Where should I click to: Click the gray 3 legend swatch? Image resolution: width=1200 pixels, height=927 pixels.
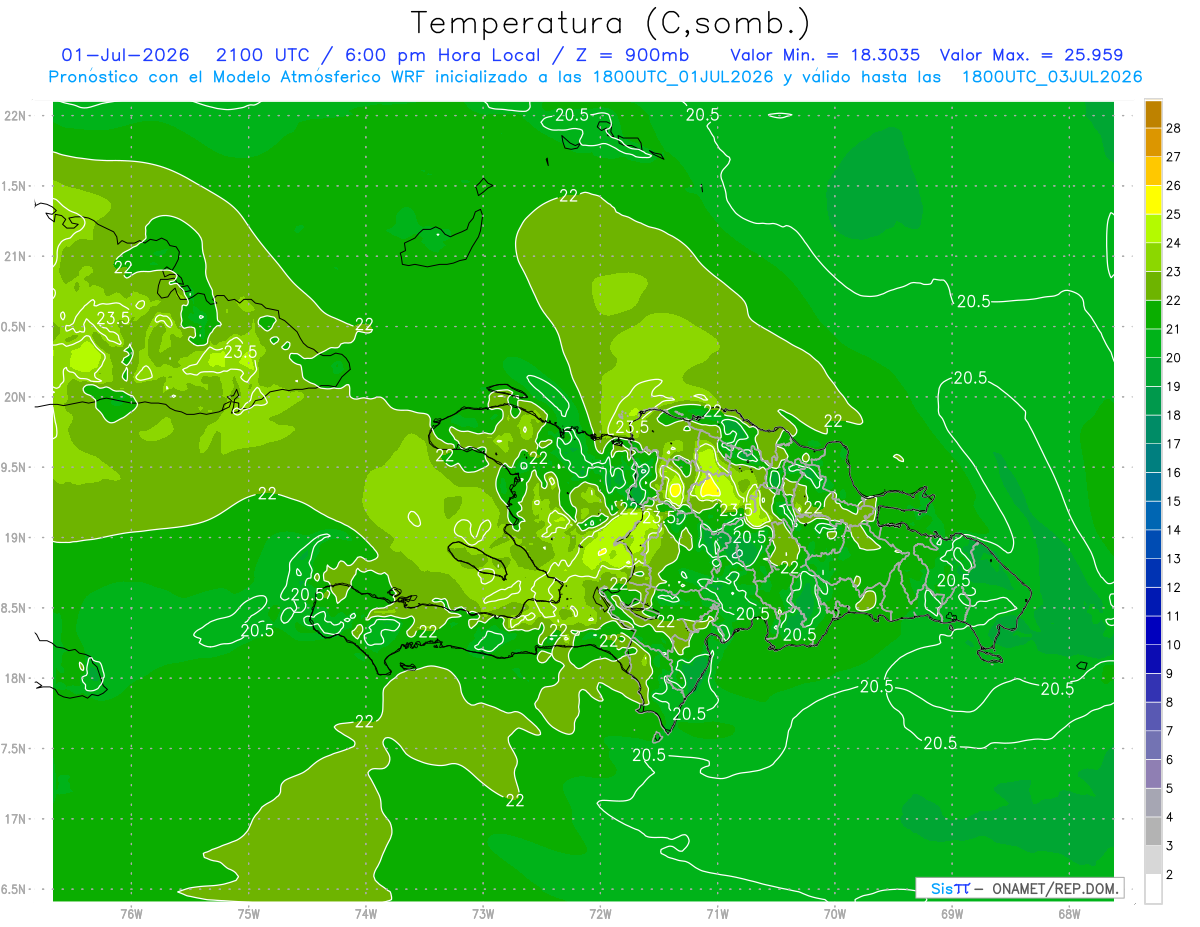pos(1153,832)
